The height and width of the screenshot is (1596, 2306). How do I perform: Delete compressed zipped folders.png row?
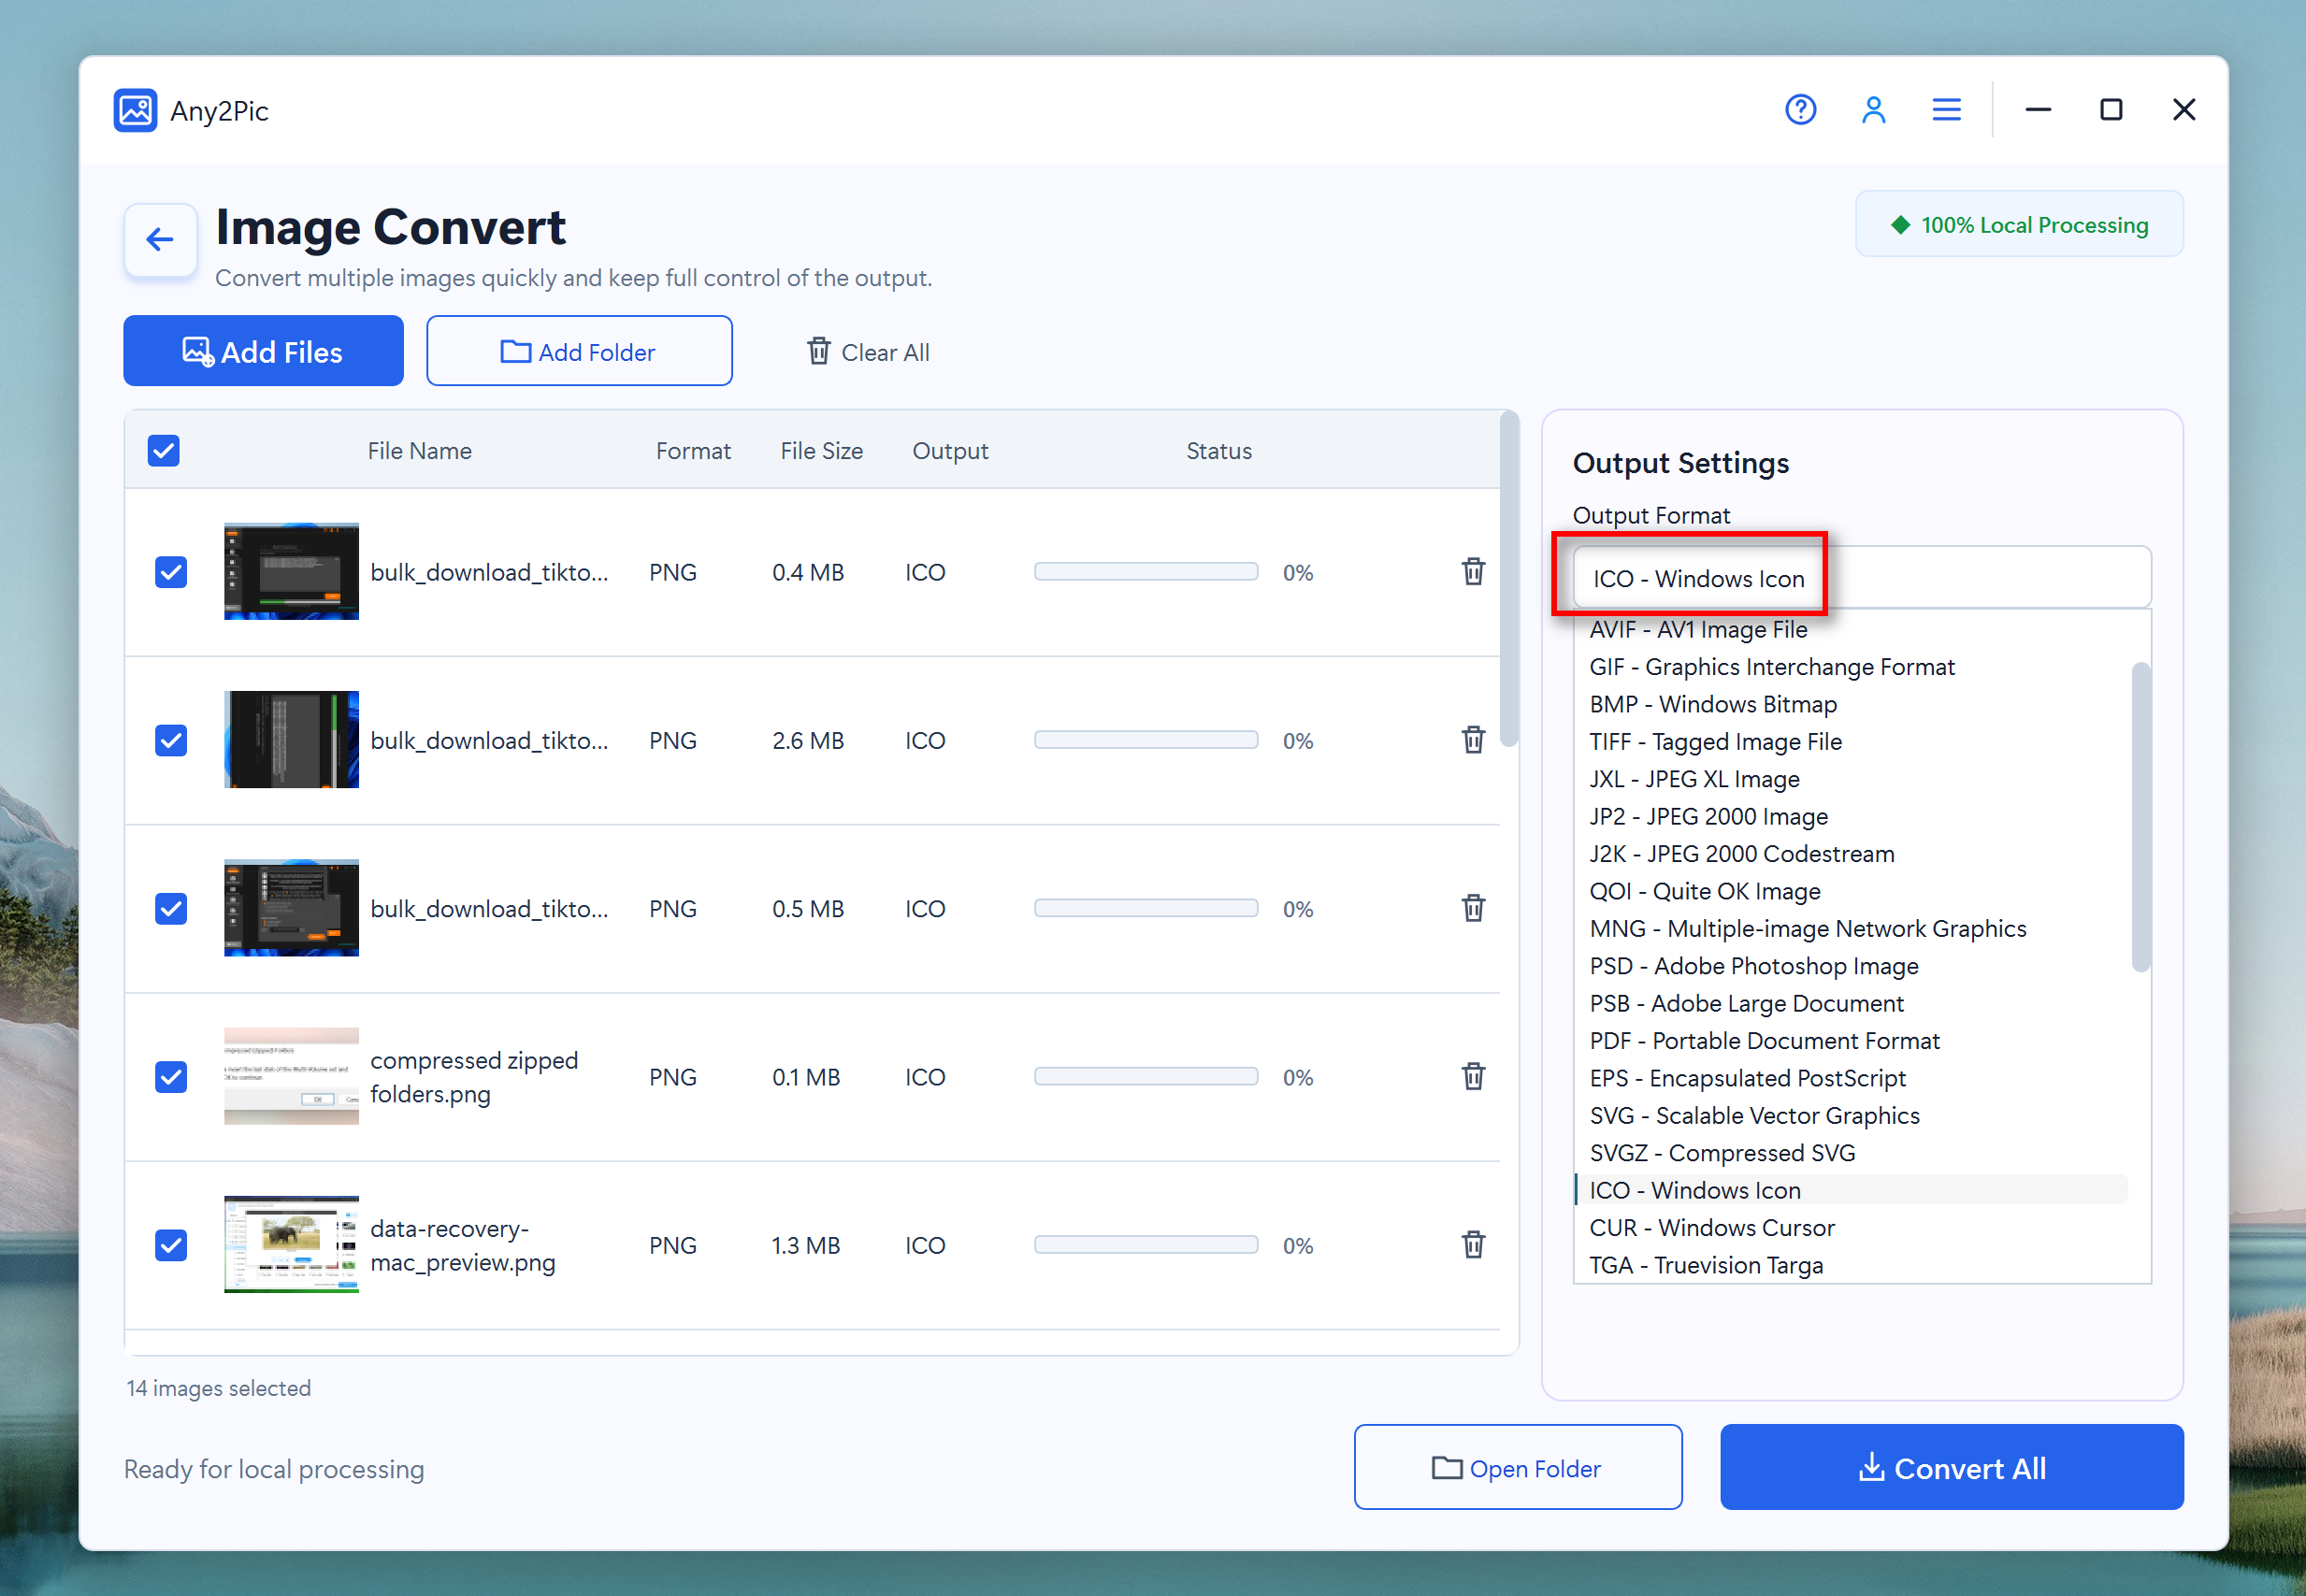1473,1076
